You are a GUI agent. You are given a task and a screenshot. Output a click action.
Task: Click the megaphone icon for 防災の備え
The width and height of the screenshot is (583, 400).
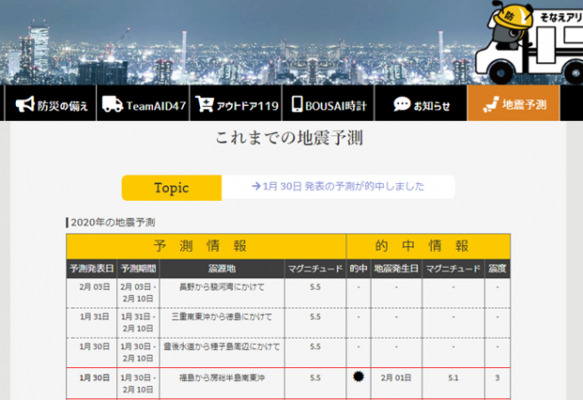(x=25, y=104)
